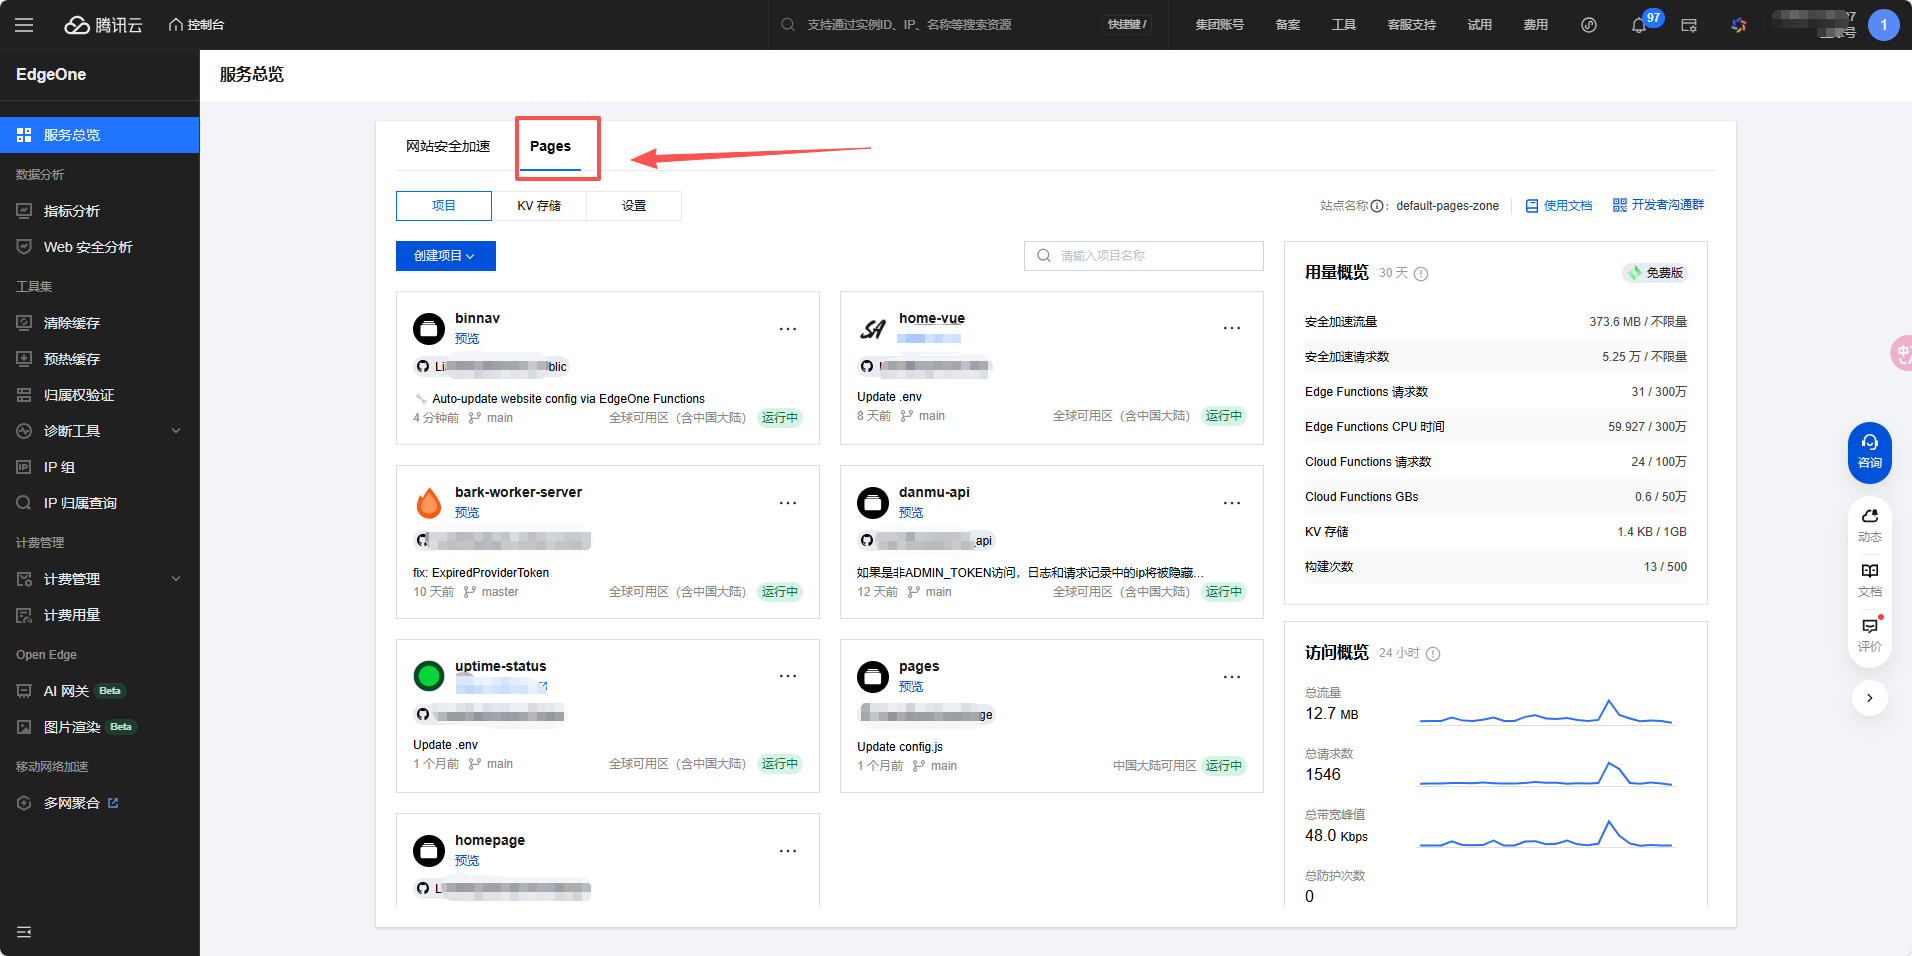
Task: Click the 预览 link under binnav
Action: (x=467, y=339)
